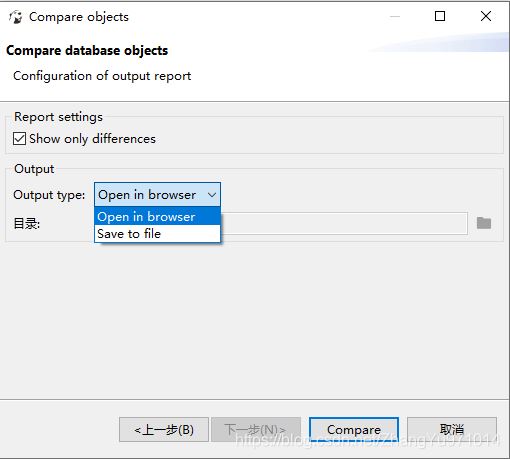
Task: Click the 取消 cancel button
Action: [x=452, y=430]
